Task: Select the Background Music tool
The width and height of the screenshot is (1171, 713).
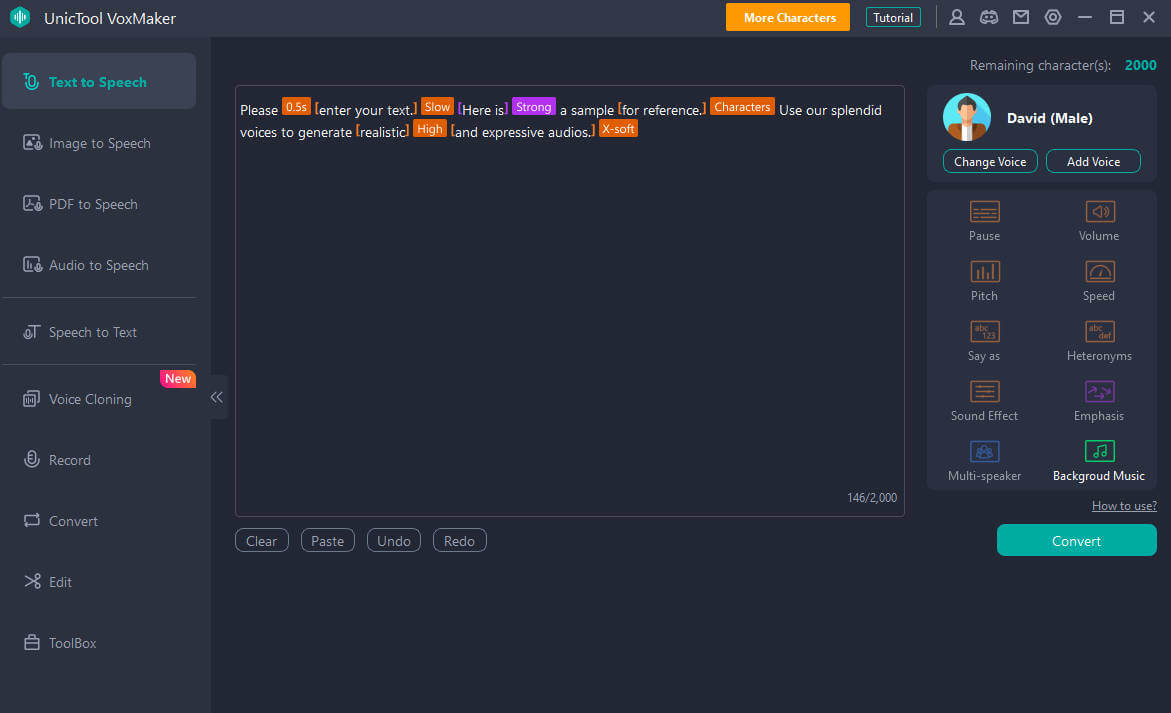Action: coord(1099,452)
